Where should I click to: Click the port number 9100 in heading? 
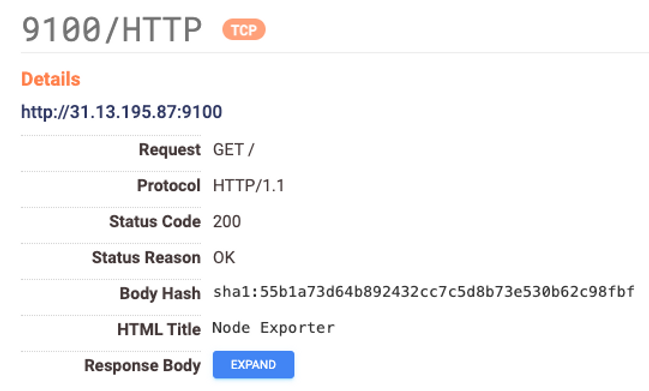point(61,30)
